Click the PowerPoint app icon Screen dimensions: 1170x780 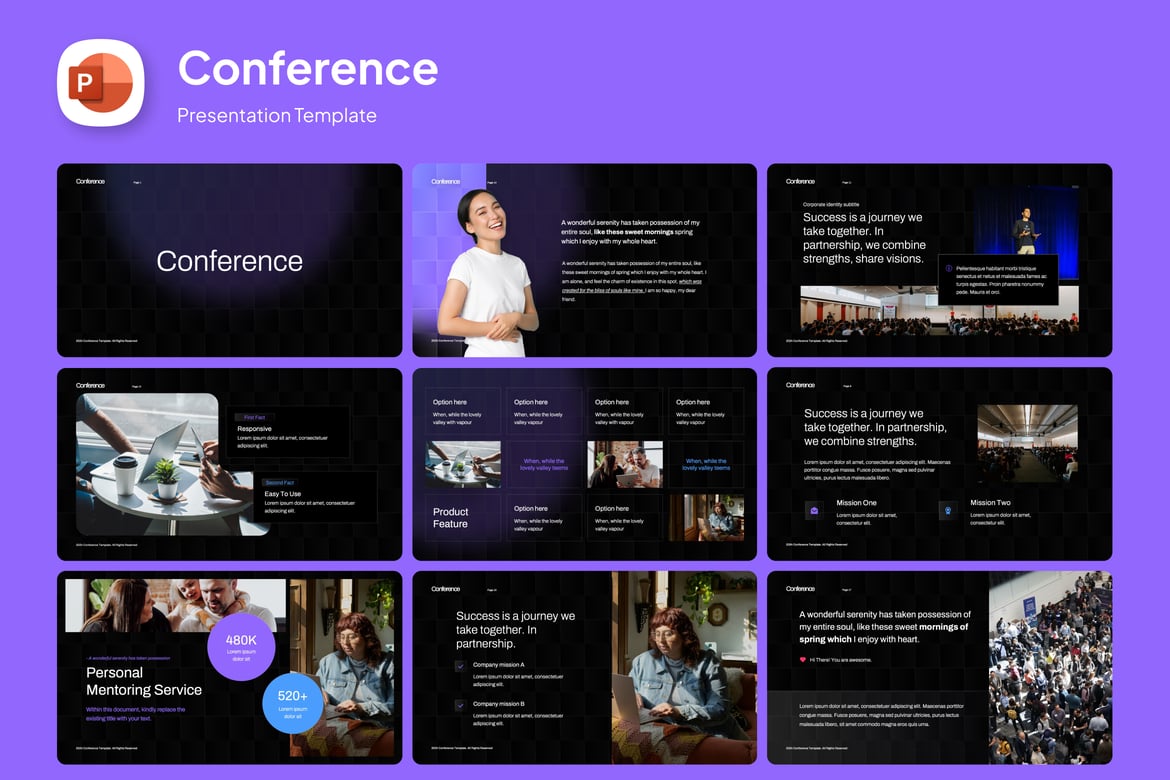pos(101,83)
